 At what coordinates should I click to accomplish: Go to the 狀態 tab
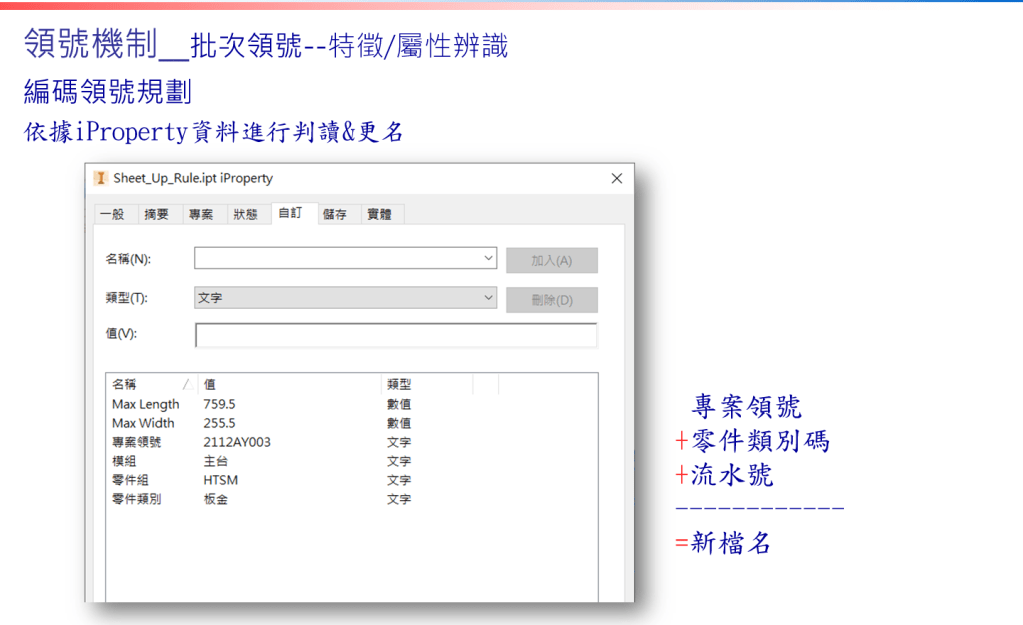coord(245,214)
